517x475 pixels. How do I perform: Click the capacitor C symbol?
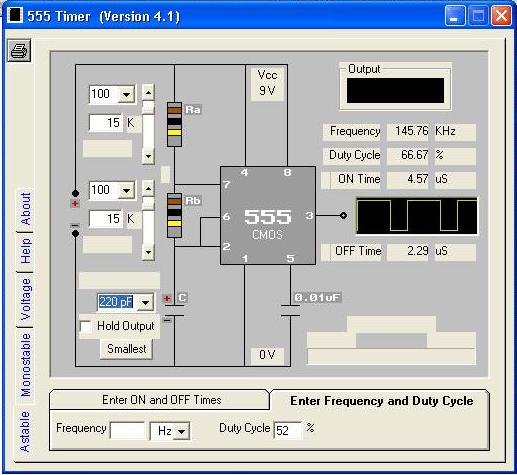tap(174, 310)
